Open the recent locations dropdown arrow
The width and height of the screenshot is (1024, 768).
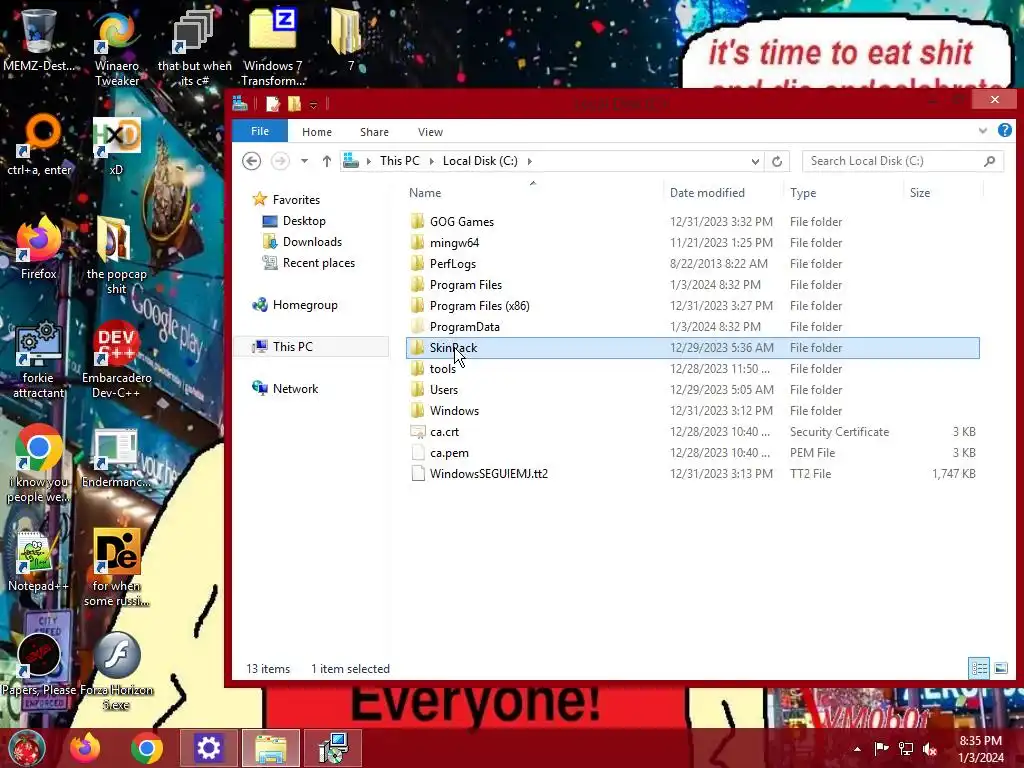(x=304, y=161)
